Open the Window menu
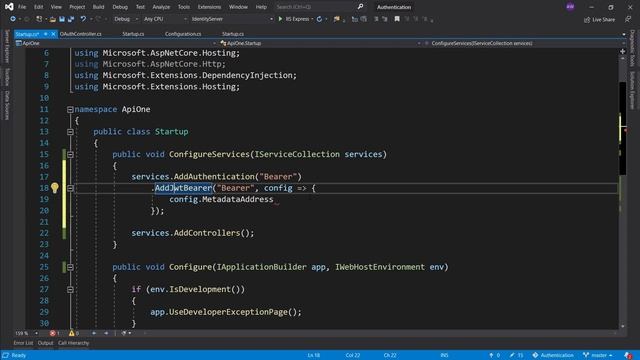The width and height of the screenshot is (640, 360). (238, 7)
